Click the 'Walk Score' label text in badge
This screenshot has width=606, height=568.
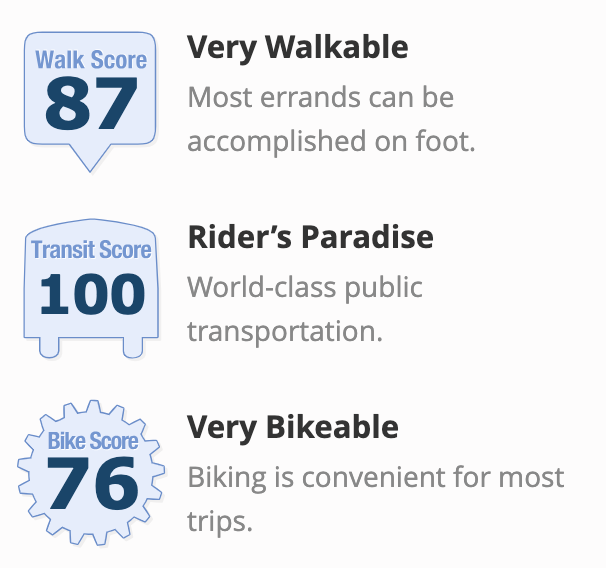click(x=91, y=60)
